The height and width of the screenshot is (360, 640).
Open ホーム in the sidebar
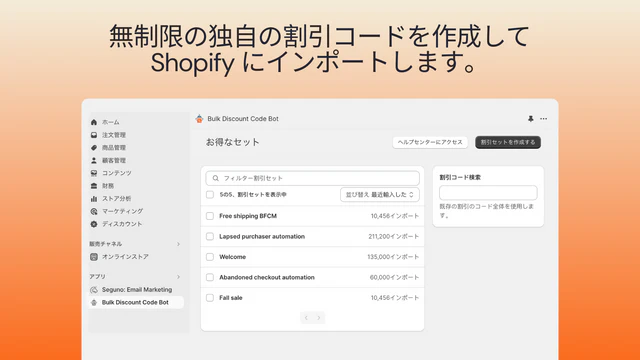coord(111,122)
